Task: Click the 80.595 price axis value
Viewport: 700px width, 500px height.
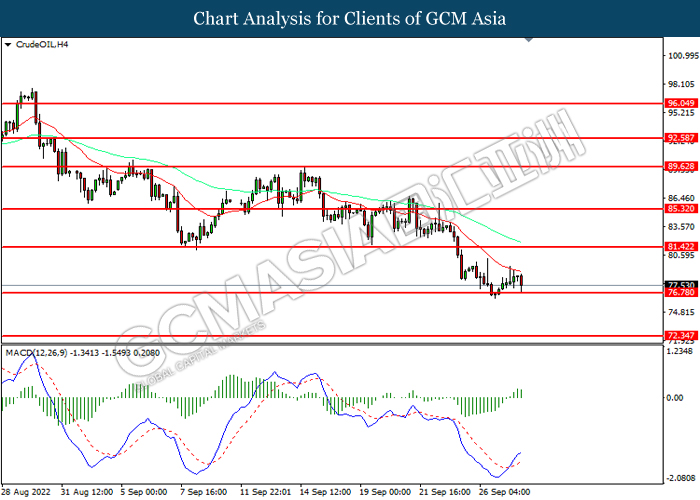Action: click(681, 255)
